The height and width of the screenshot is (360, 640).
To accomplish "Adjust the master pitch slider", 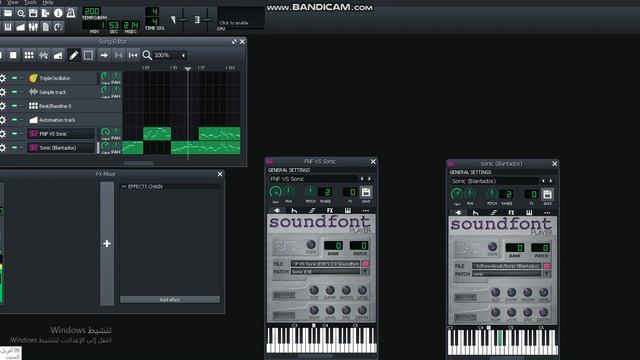I will coord(207,20).
